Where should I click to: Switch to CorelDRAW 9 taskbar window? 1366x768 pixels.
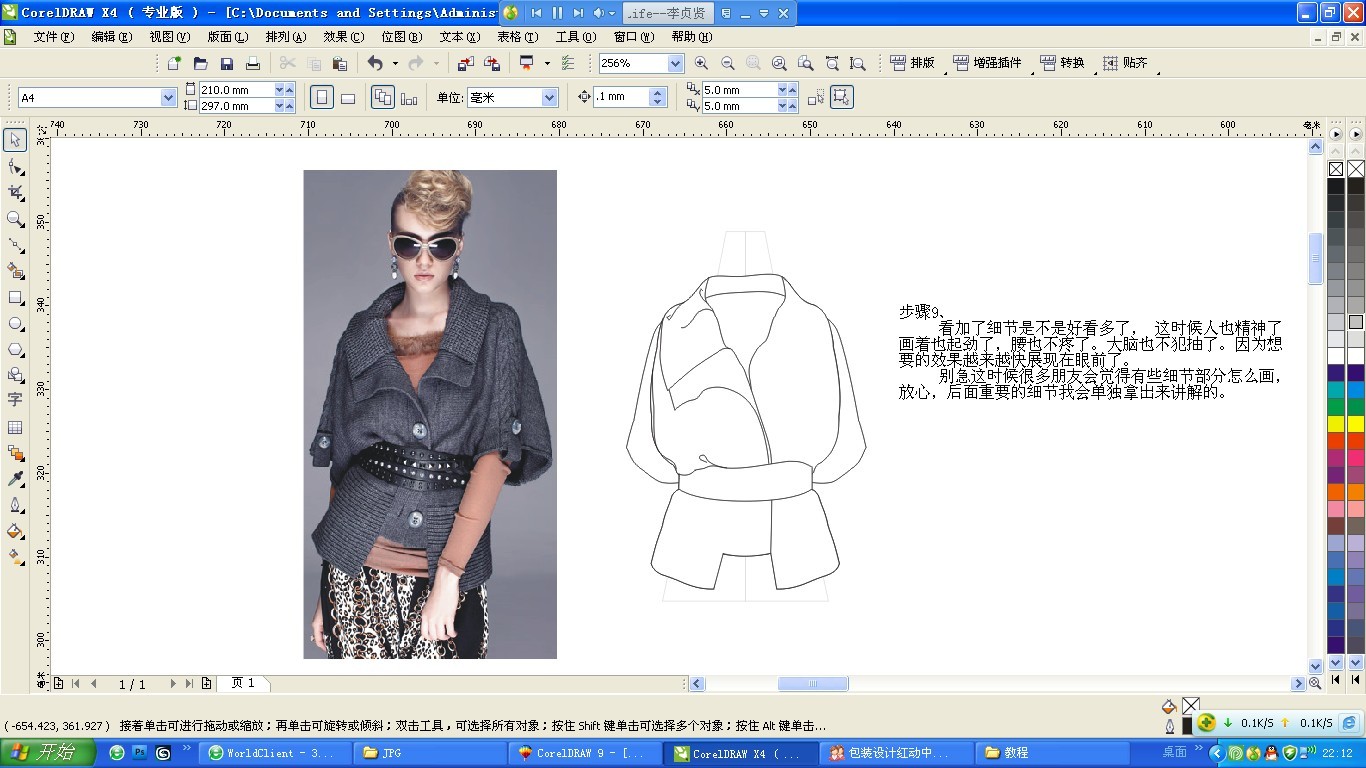coord(585,753)
